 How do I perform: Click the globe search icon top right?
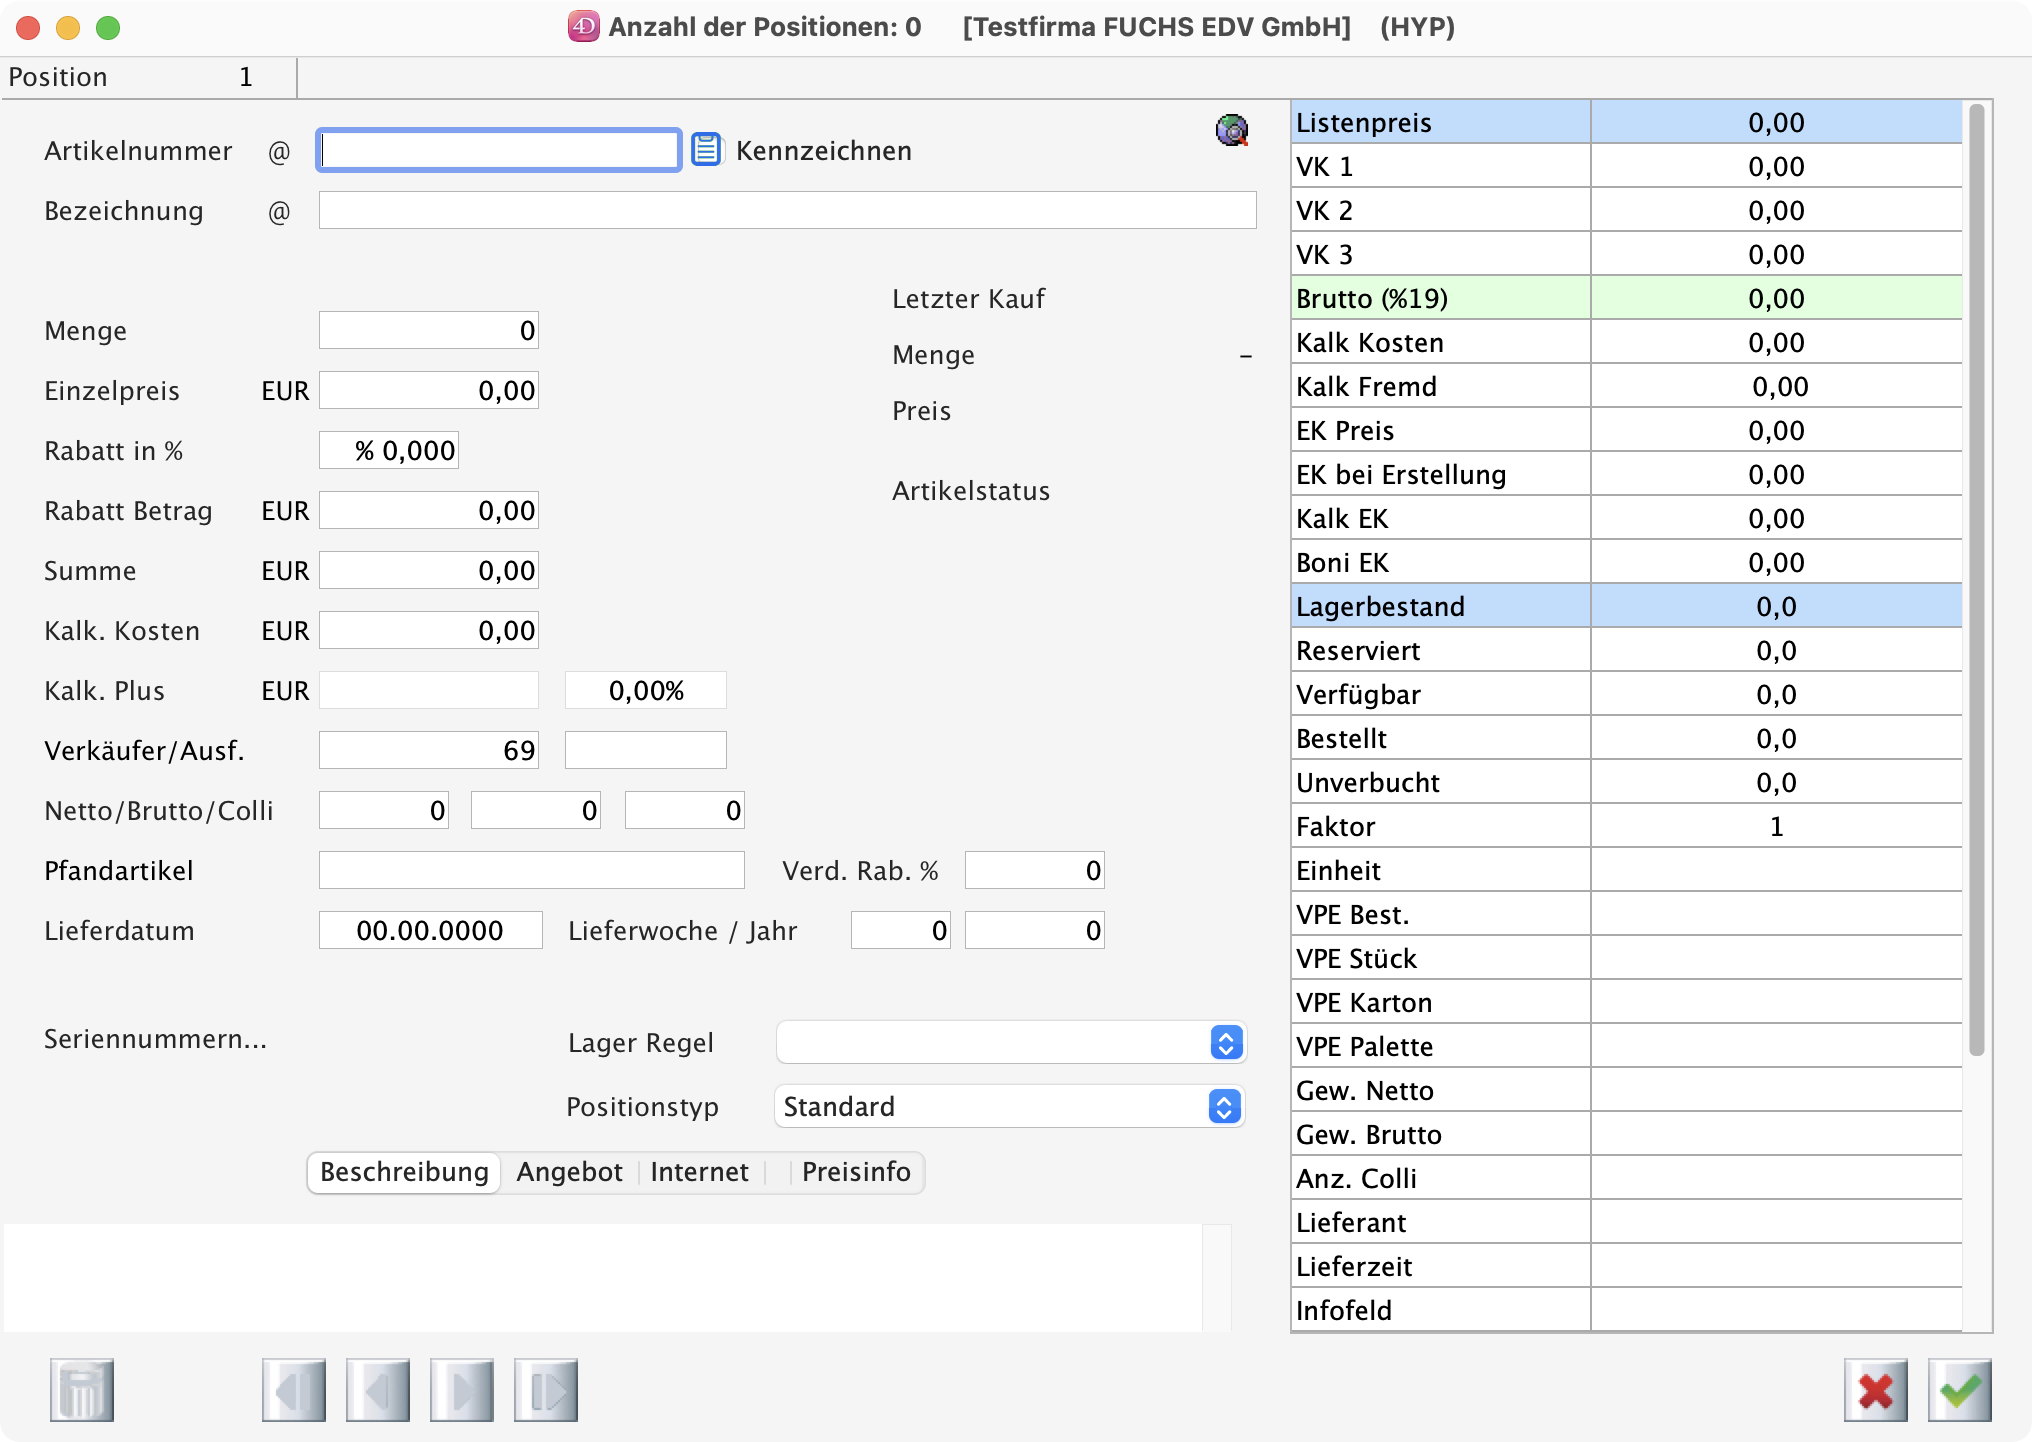click(x=1232, y=130)
